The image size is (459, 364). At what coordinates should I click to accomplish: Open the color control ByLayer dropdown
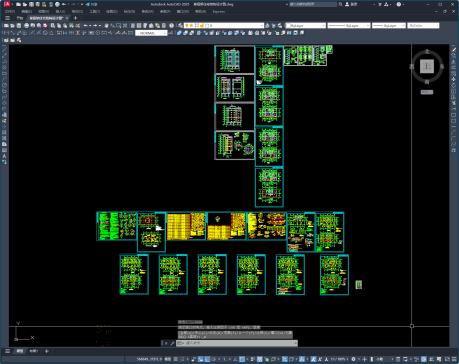point(306,25)
